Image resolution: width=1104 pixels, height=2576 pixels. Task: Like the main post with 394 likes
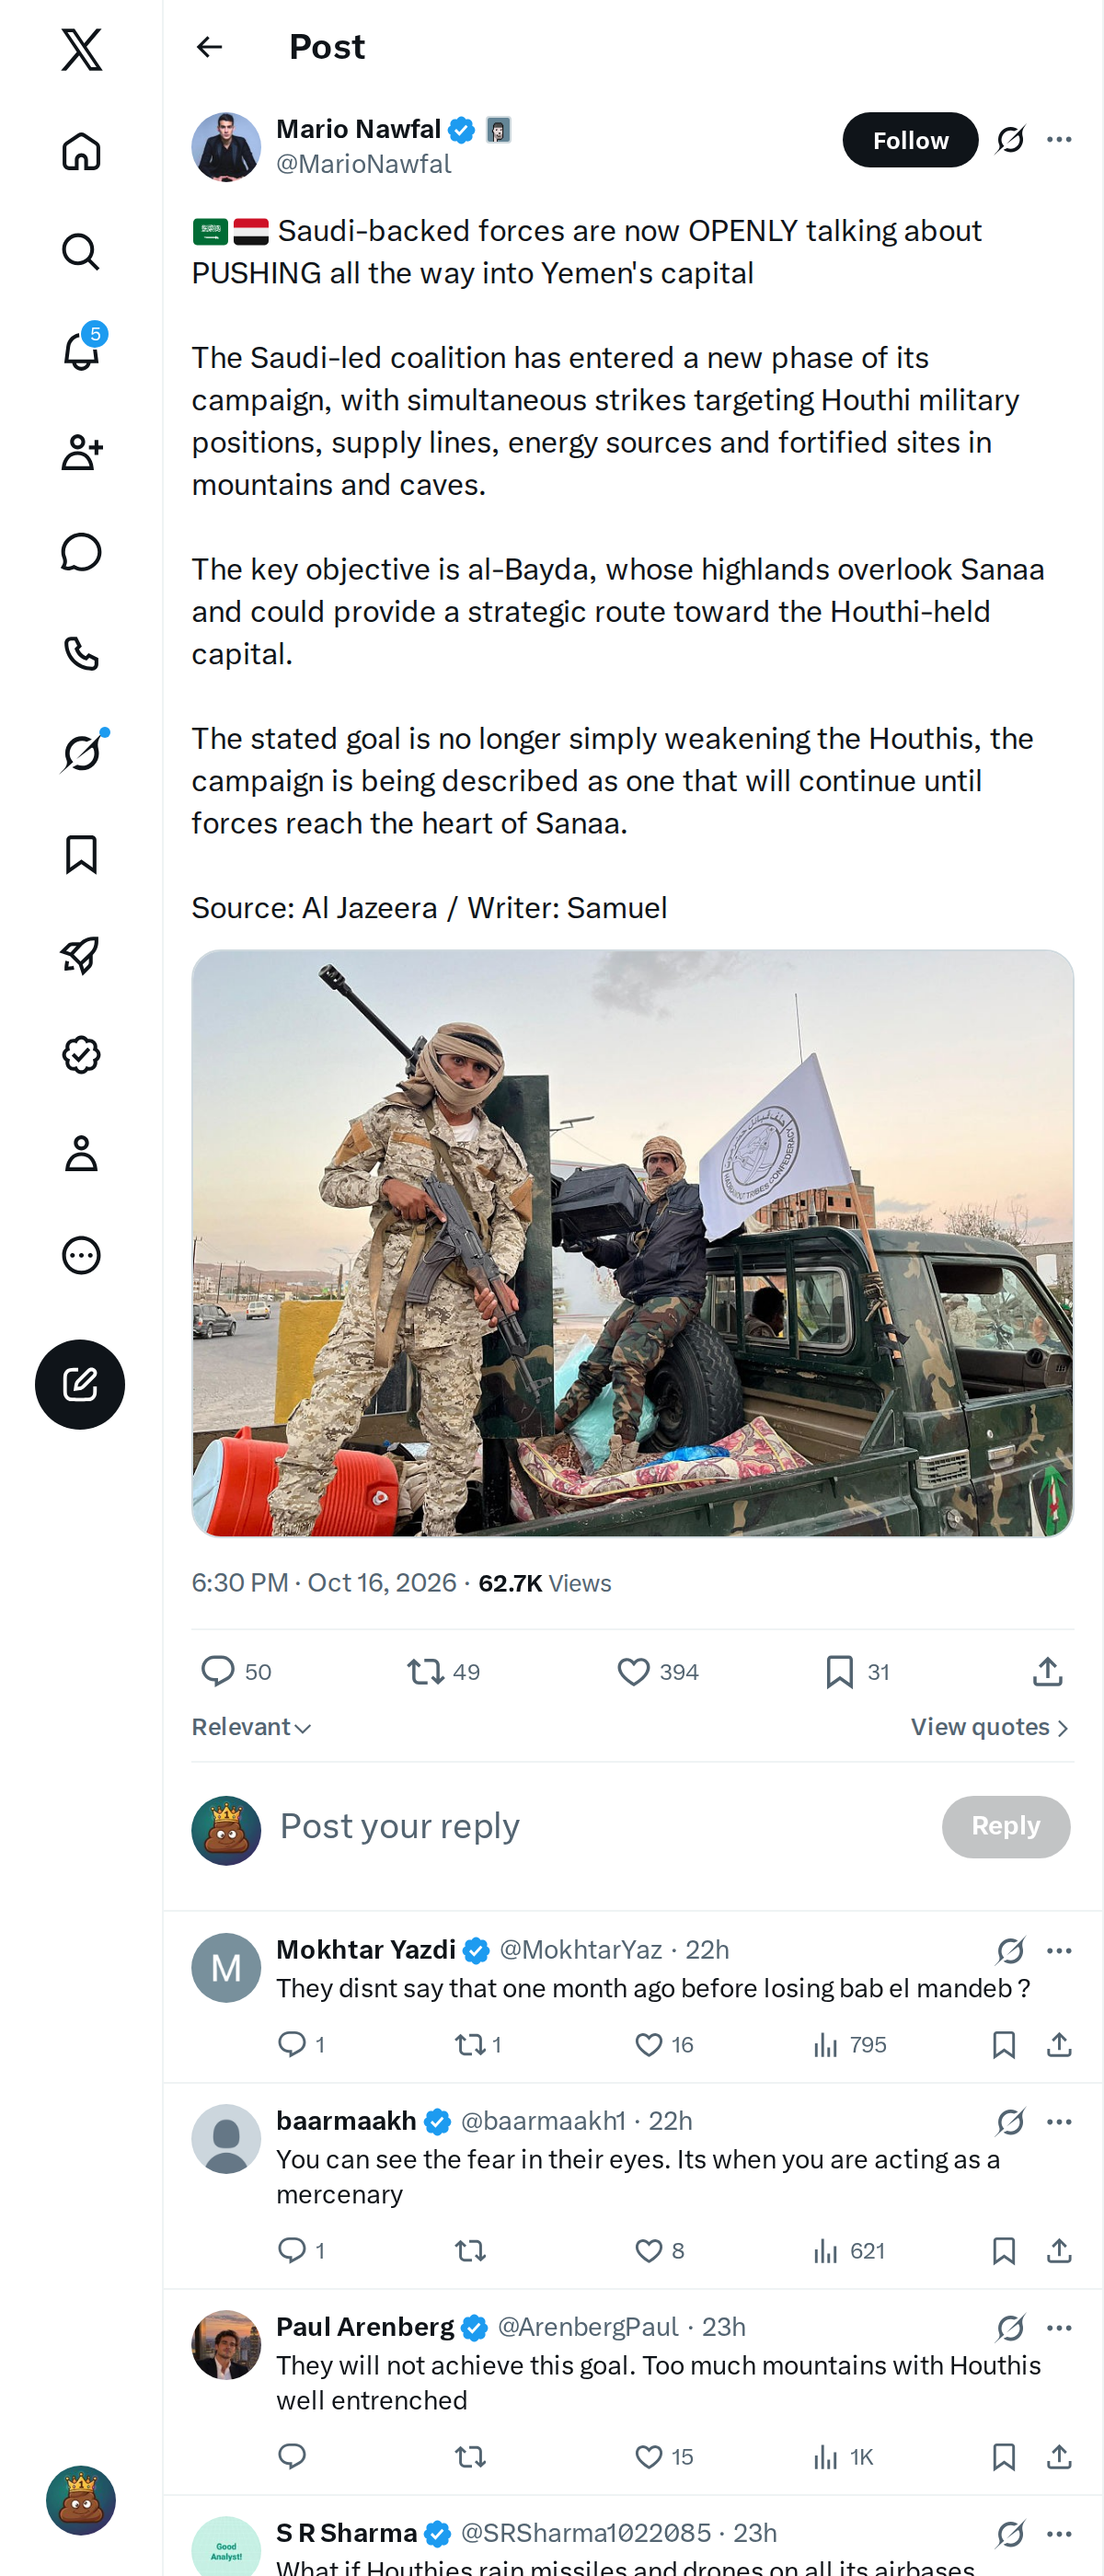point(657,1671)
